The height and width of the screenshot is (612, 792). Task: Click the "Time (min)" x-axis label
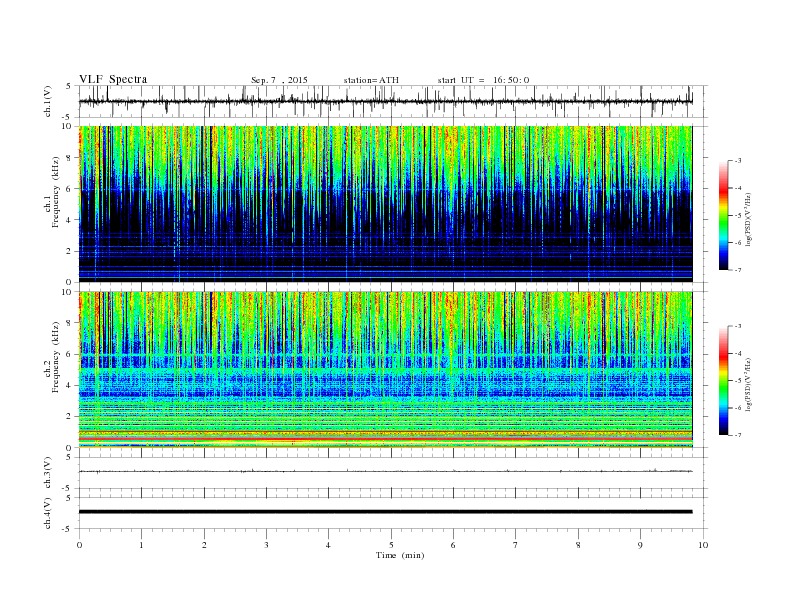point(400,555)
